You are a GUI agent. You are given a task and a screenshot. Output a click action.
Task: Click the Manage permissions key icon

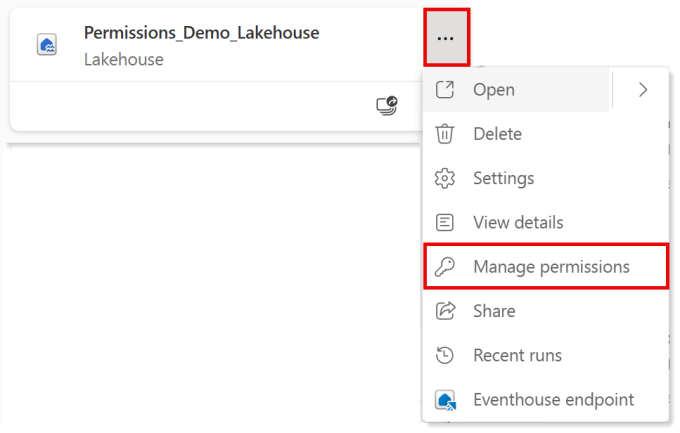445,266
